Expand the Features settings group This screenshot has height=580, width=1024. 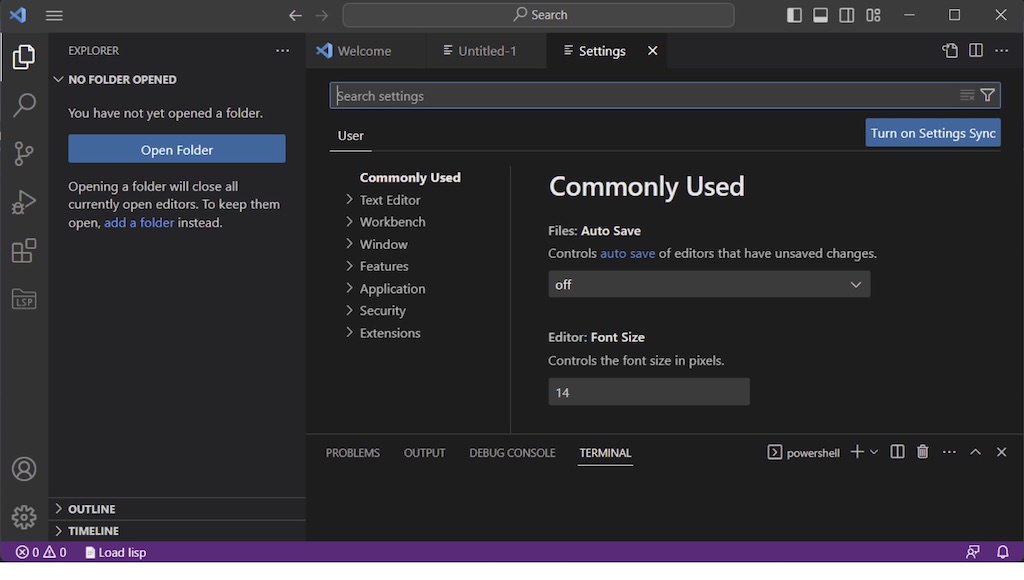pyautogui.click(x=384, y=266)
